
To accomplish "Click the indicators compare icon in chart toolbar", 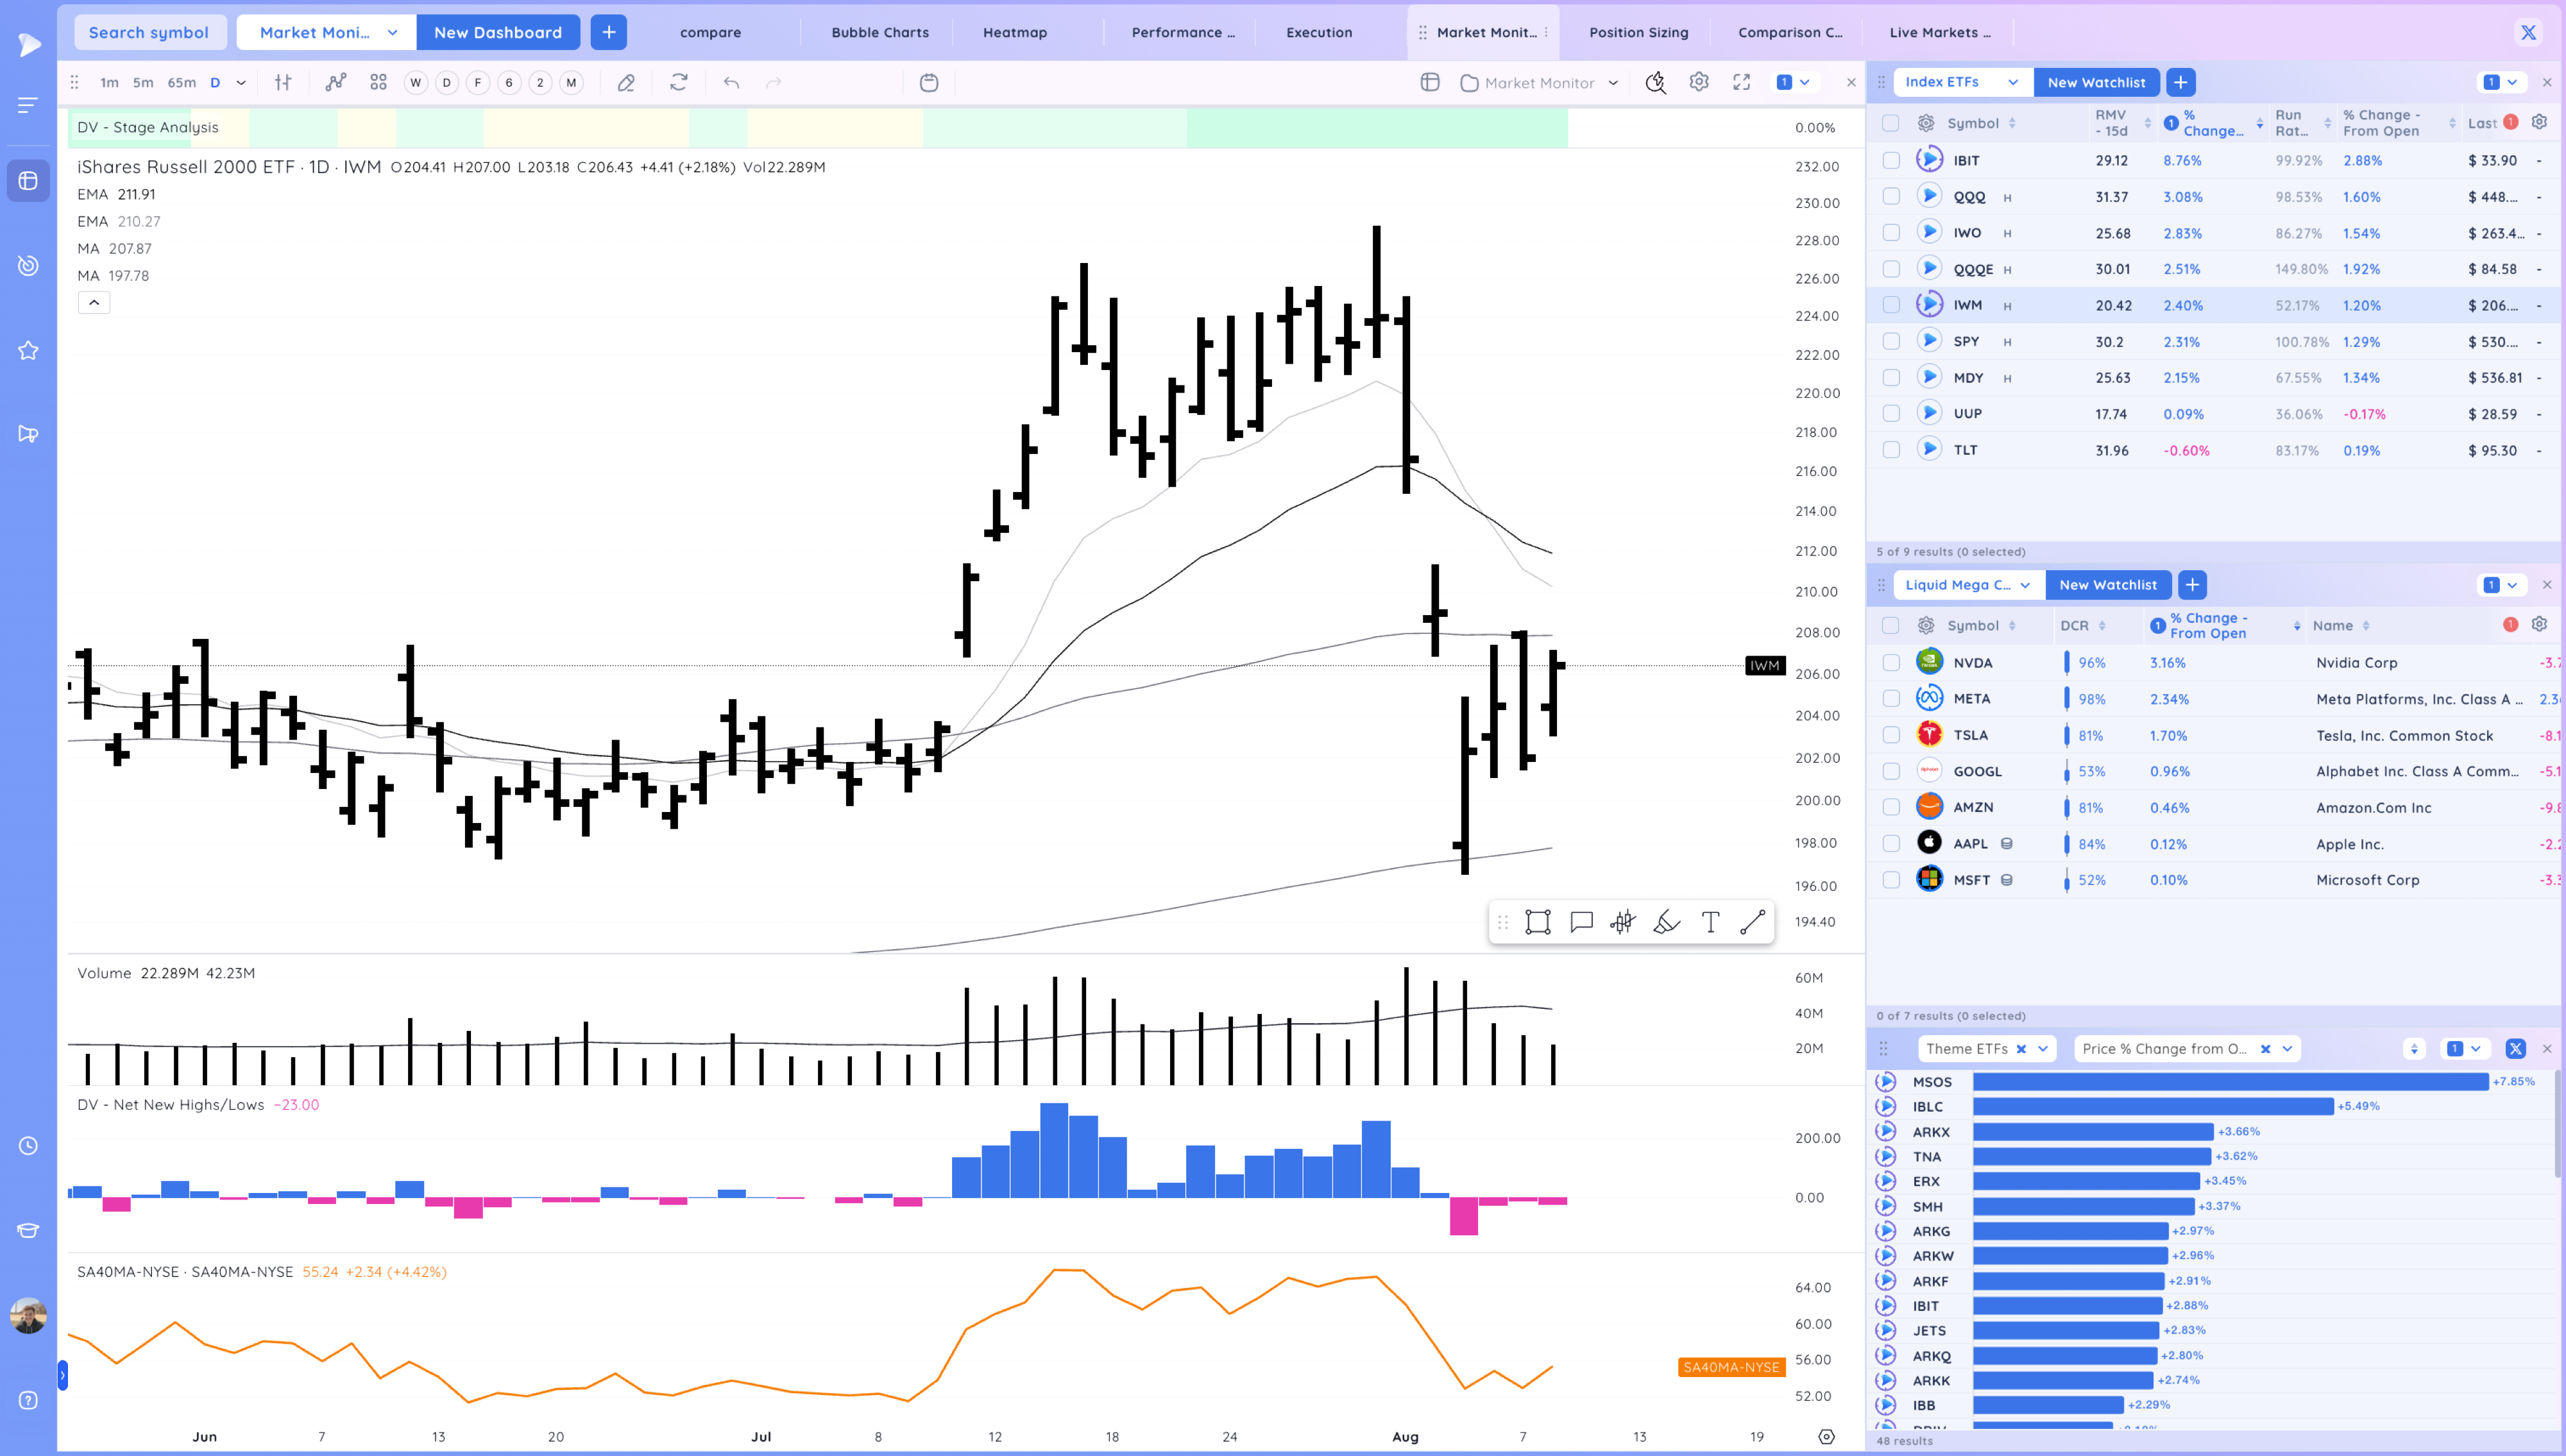I will click(x=336, y=82).
